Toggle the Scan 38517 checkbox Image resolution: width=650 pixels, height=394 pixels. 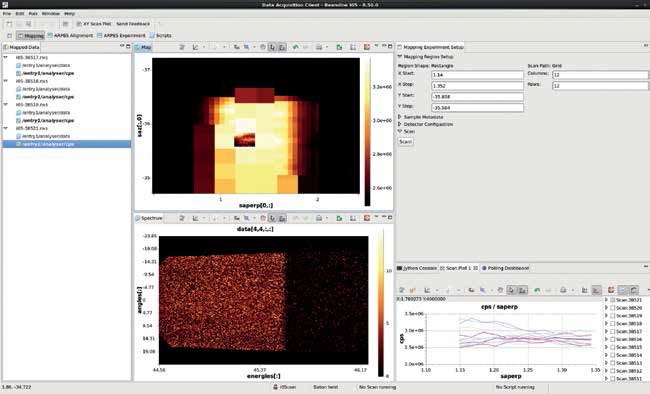point(613,331)
